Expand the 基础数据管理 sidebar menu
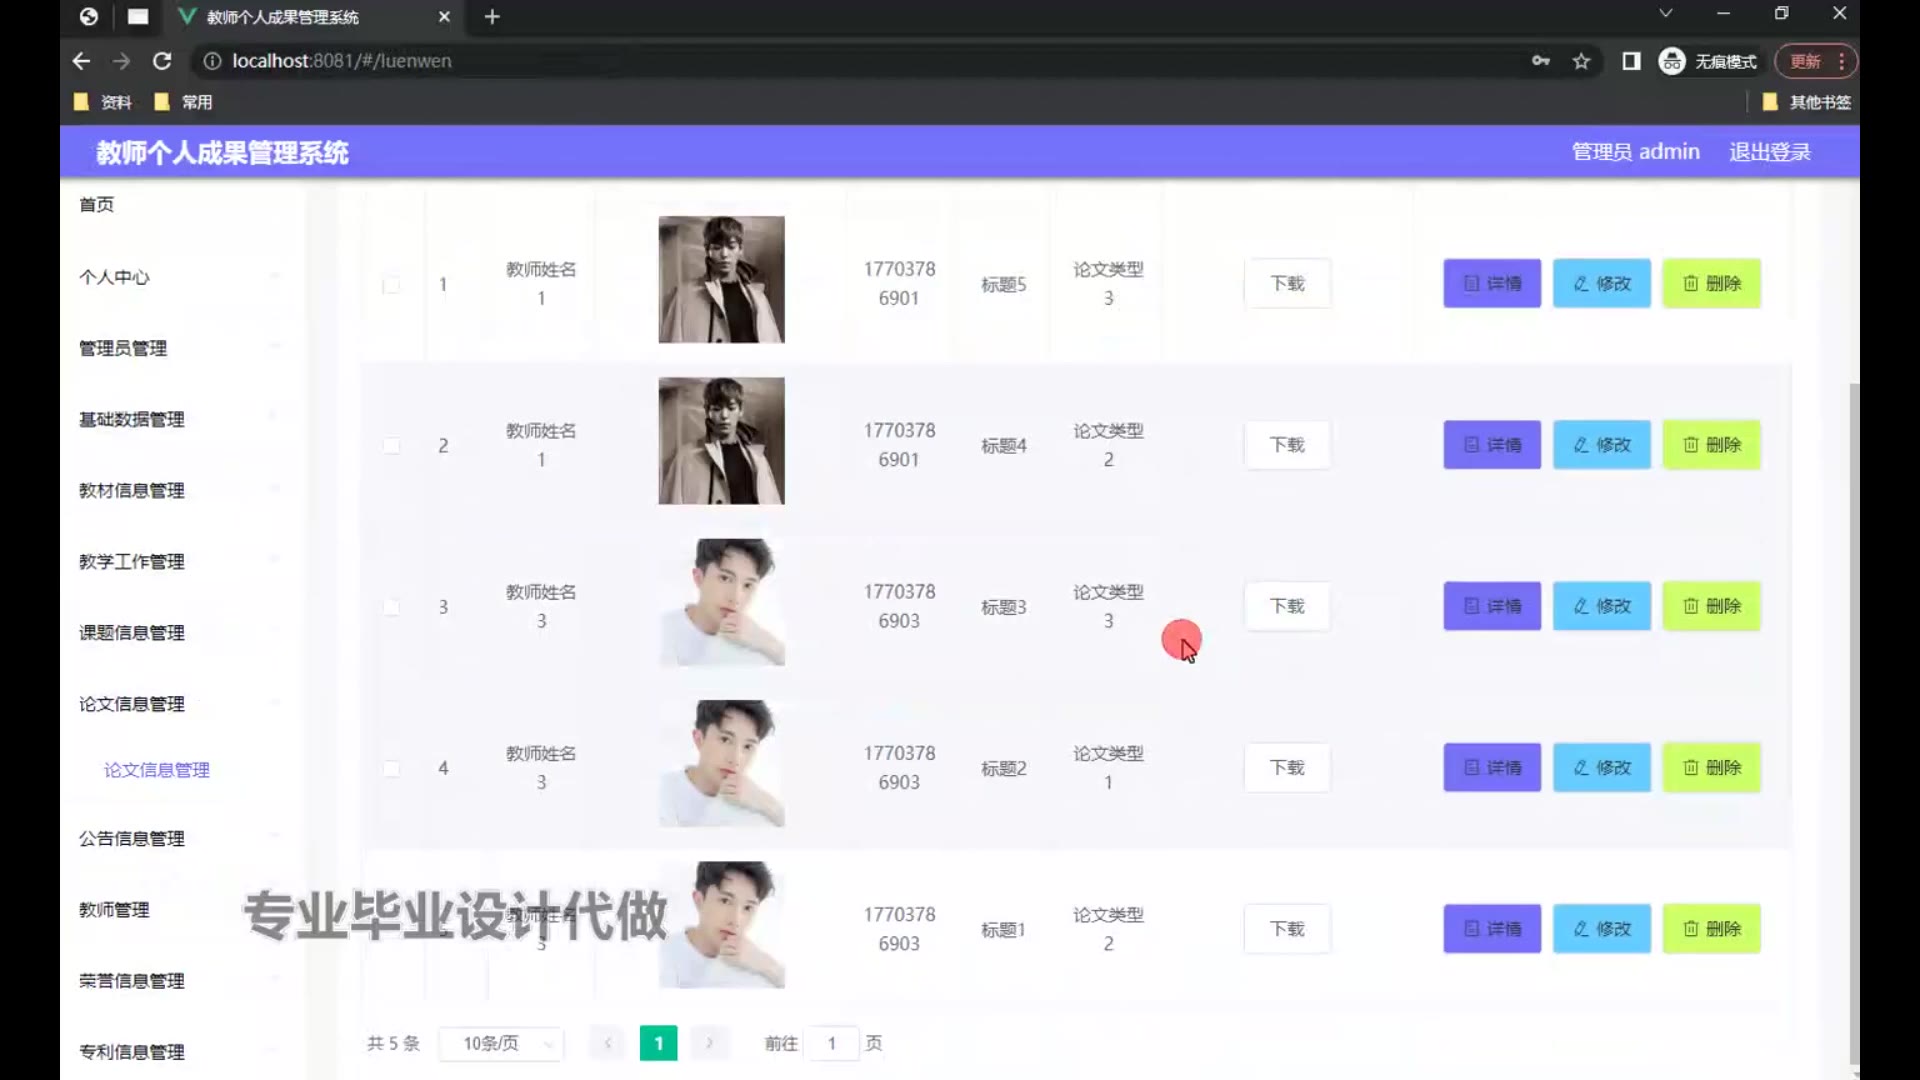Image resolution: width=1920 pixels, height=1080 pixels. pos(132,419)
